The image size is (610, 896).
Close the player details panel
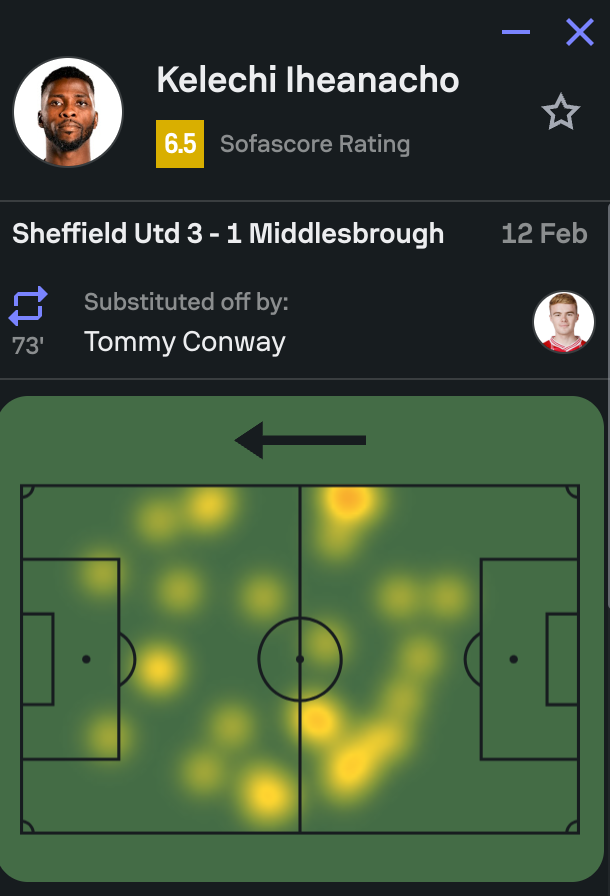coord(580,33)
